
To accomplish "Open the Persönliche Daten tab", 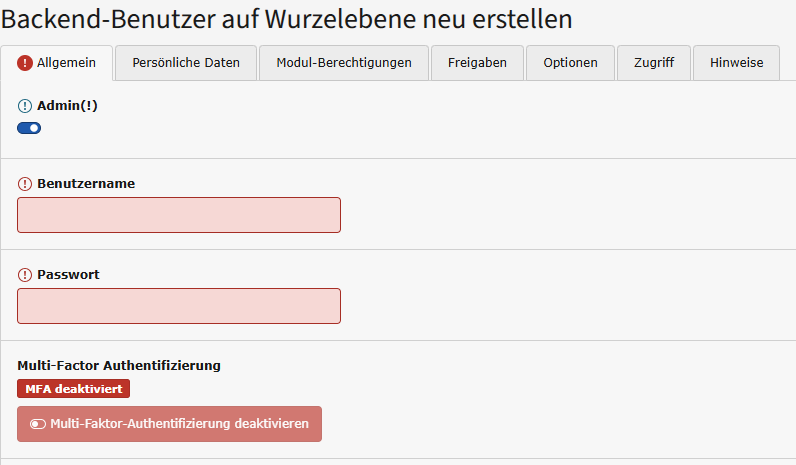I will click(x=185, y=63).
